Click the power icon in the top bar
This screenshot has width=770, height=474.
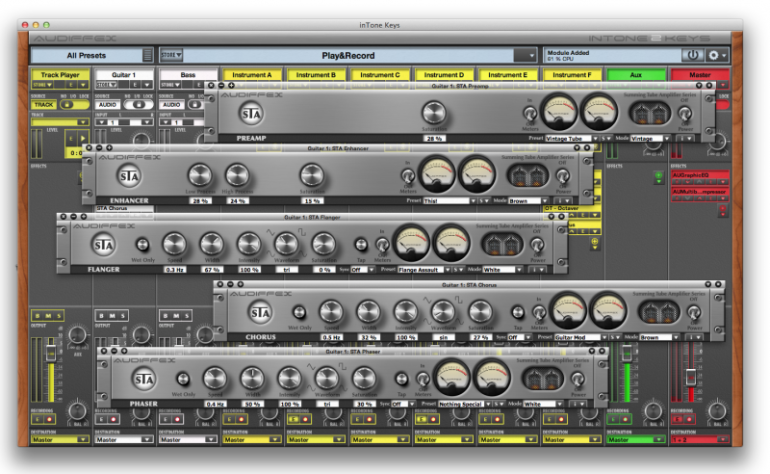point(693,55)
